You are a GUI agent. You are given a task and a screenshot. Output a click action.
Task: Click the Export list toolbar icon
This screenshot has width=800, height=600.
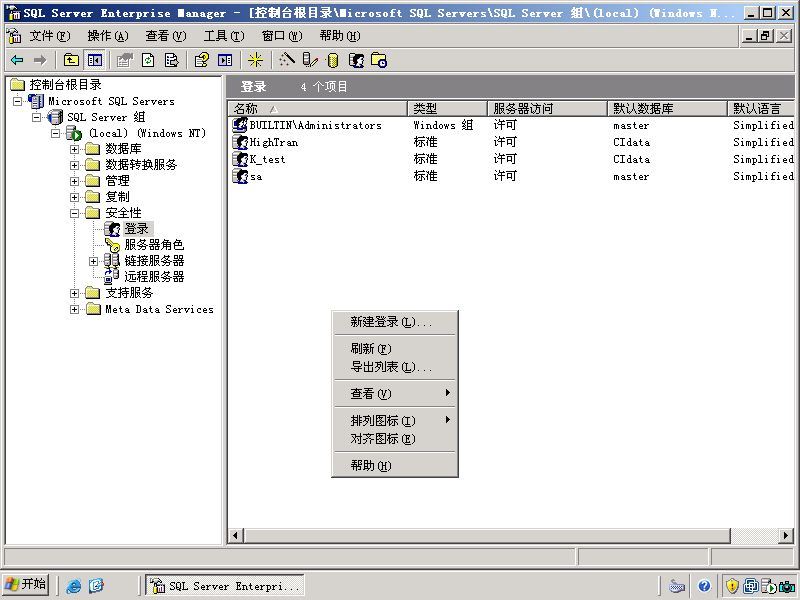coord(171,60)
